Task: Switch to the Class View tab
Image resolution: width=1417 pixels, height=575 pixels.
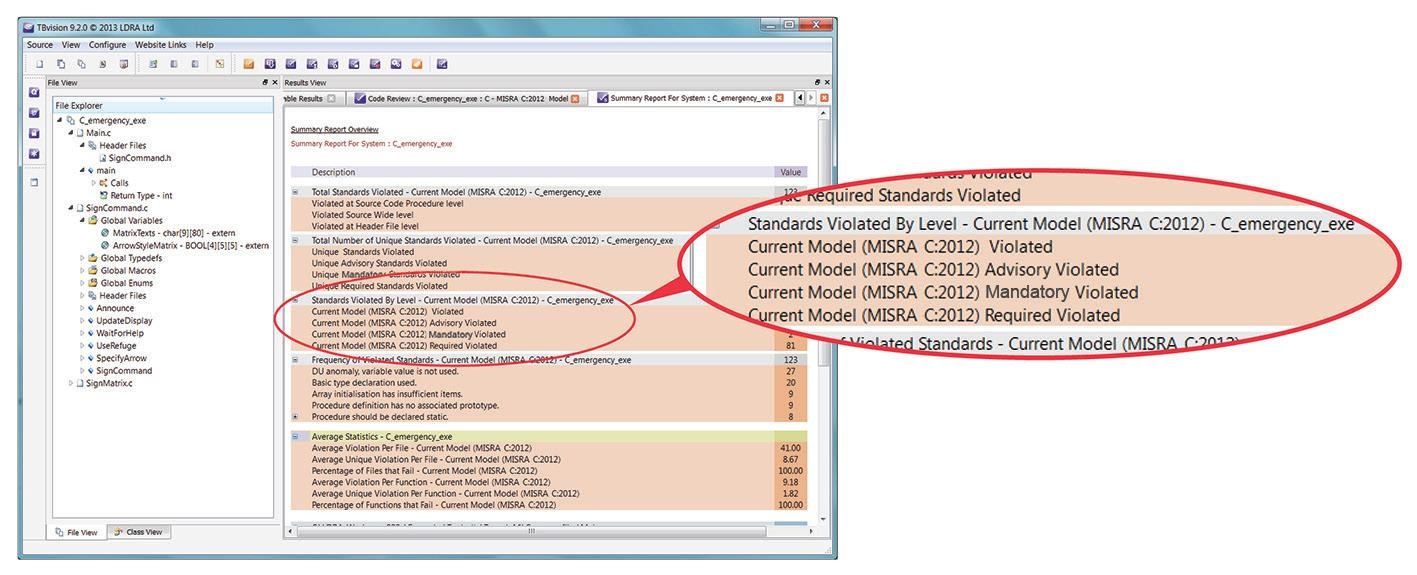Action: (x=139, y=532)
